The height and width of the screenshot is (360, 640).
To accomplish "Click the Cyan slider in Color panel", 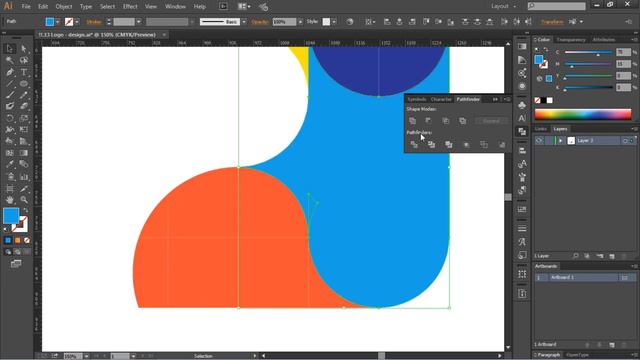I will pyautogui.click(x=589, y=53).
